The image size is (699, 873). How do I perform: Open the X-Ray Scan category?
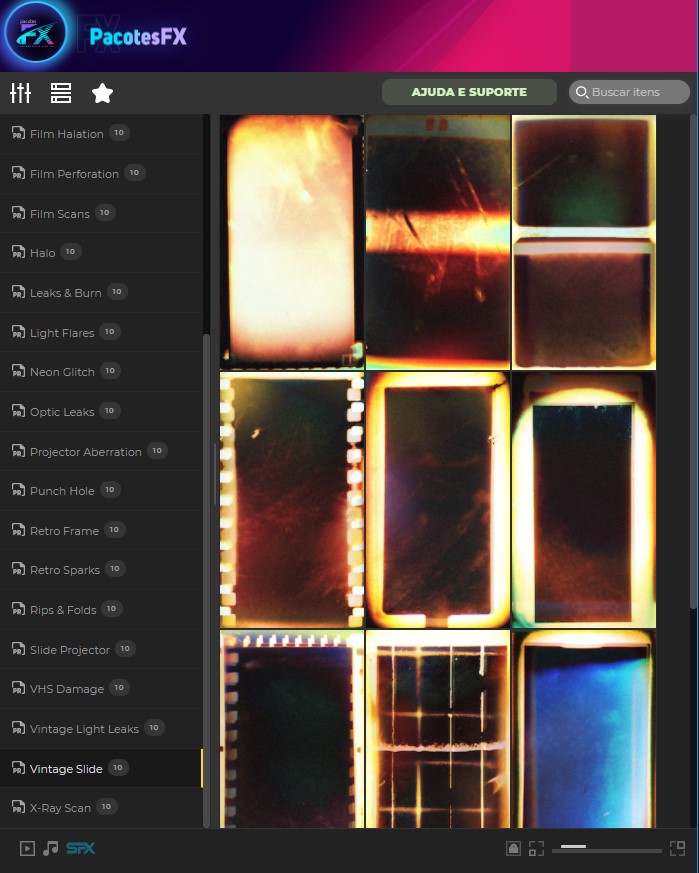(60, 808)
